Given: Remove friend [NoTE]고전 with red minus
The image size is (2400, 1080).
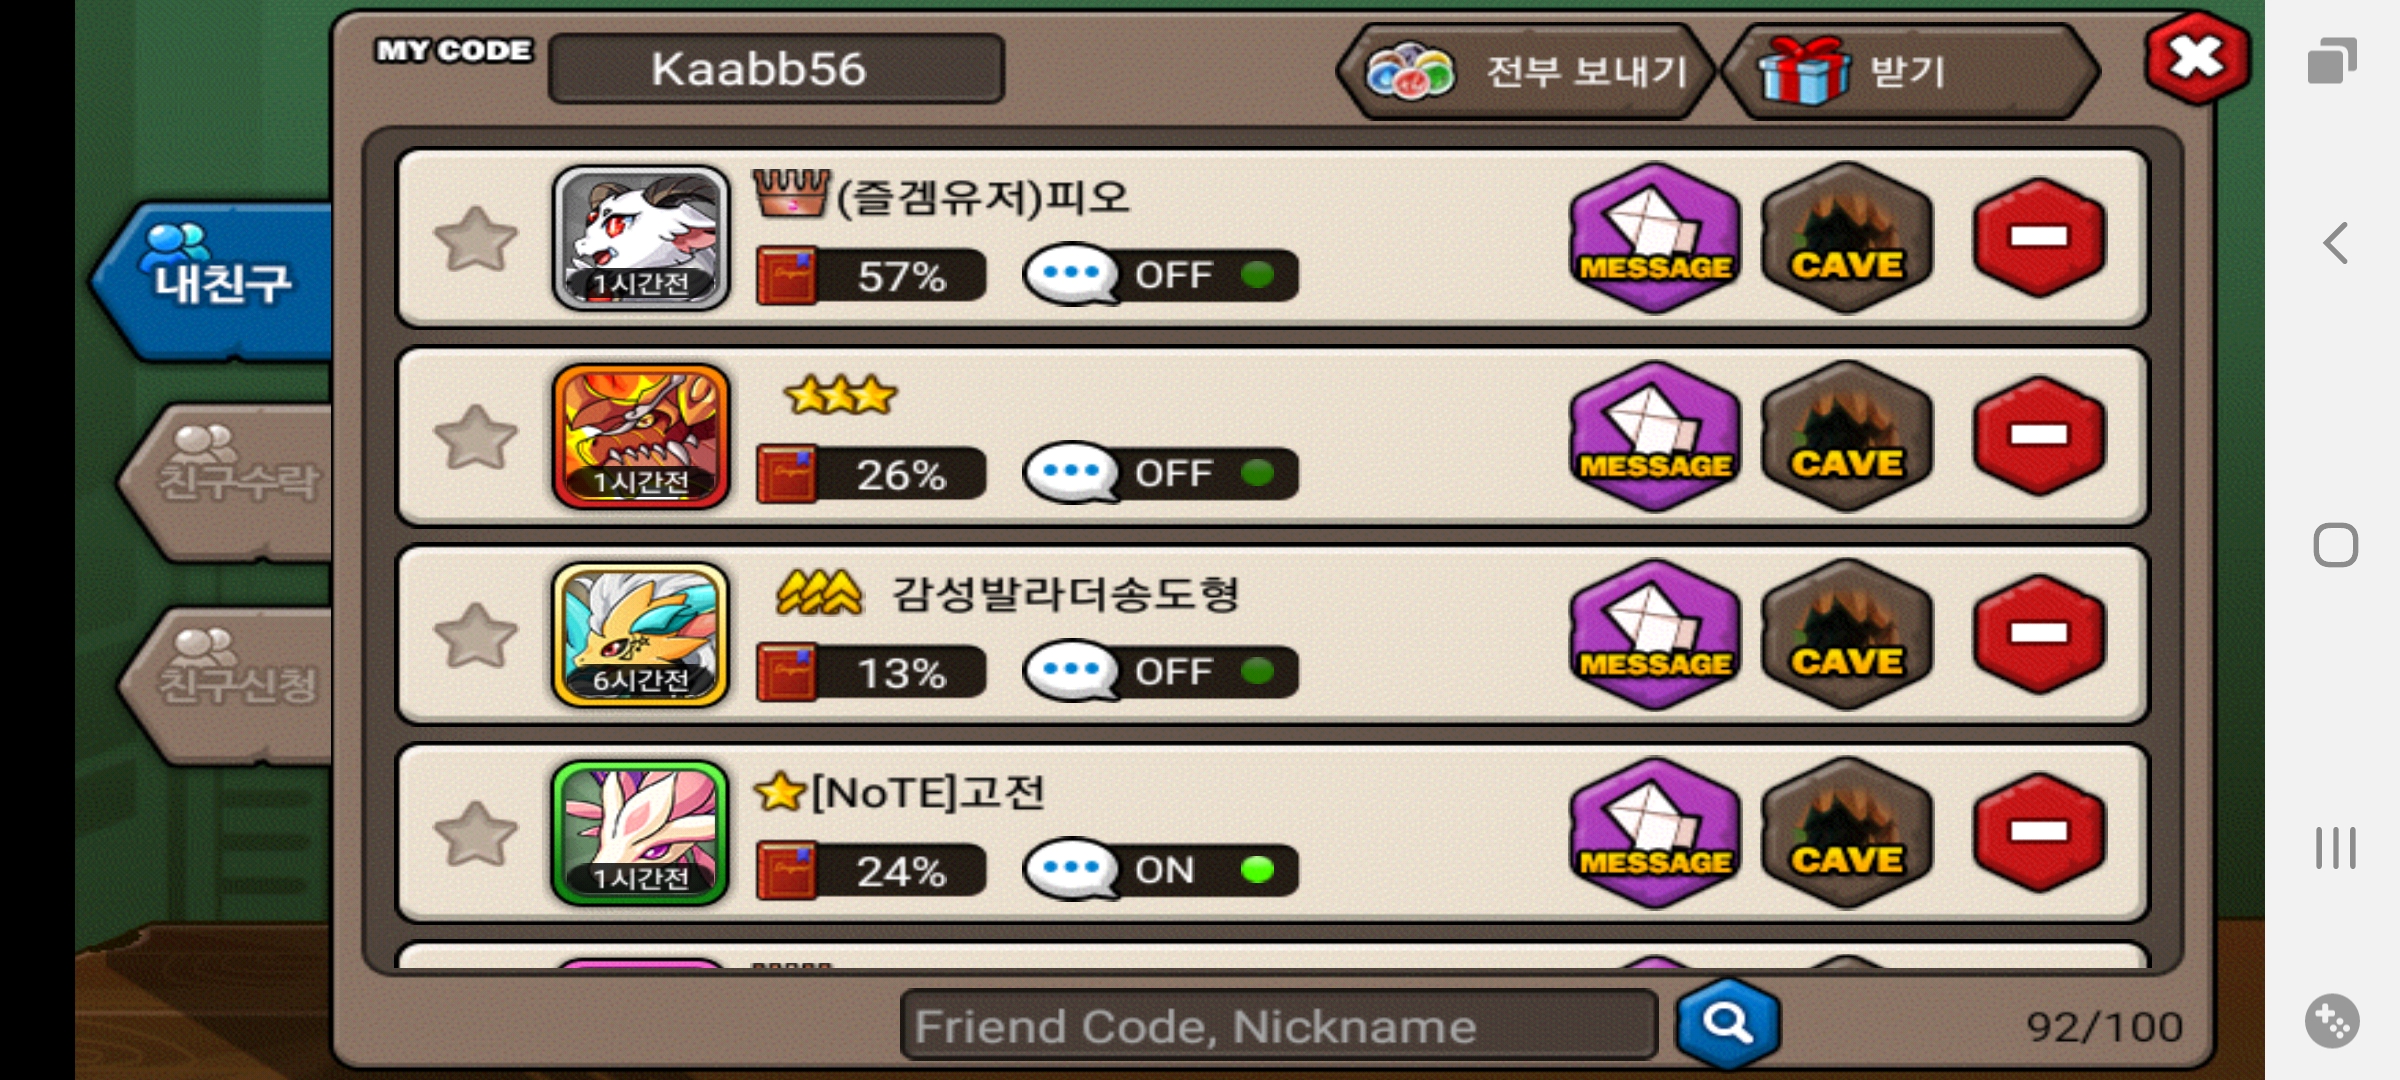Looking at the screenshot, I should coord(2040,832).
